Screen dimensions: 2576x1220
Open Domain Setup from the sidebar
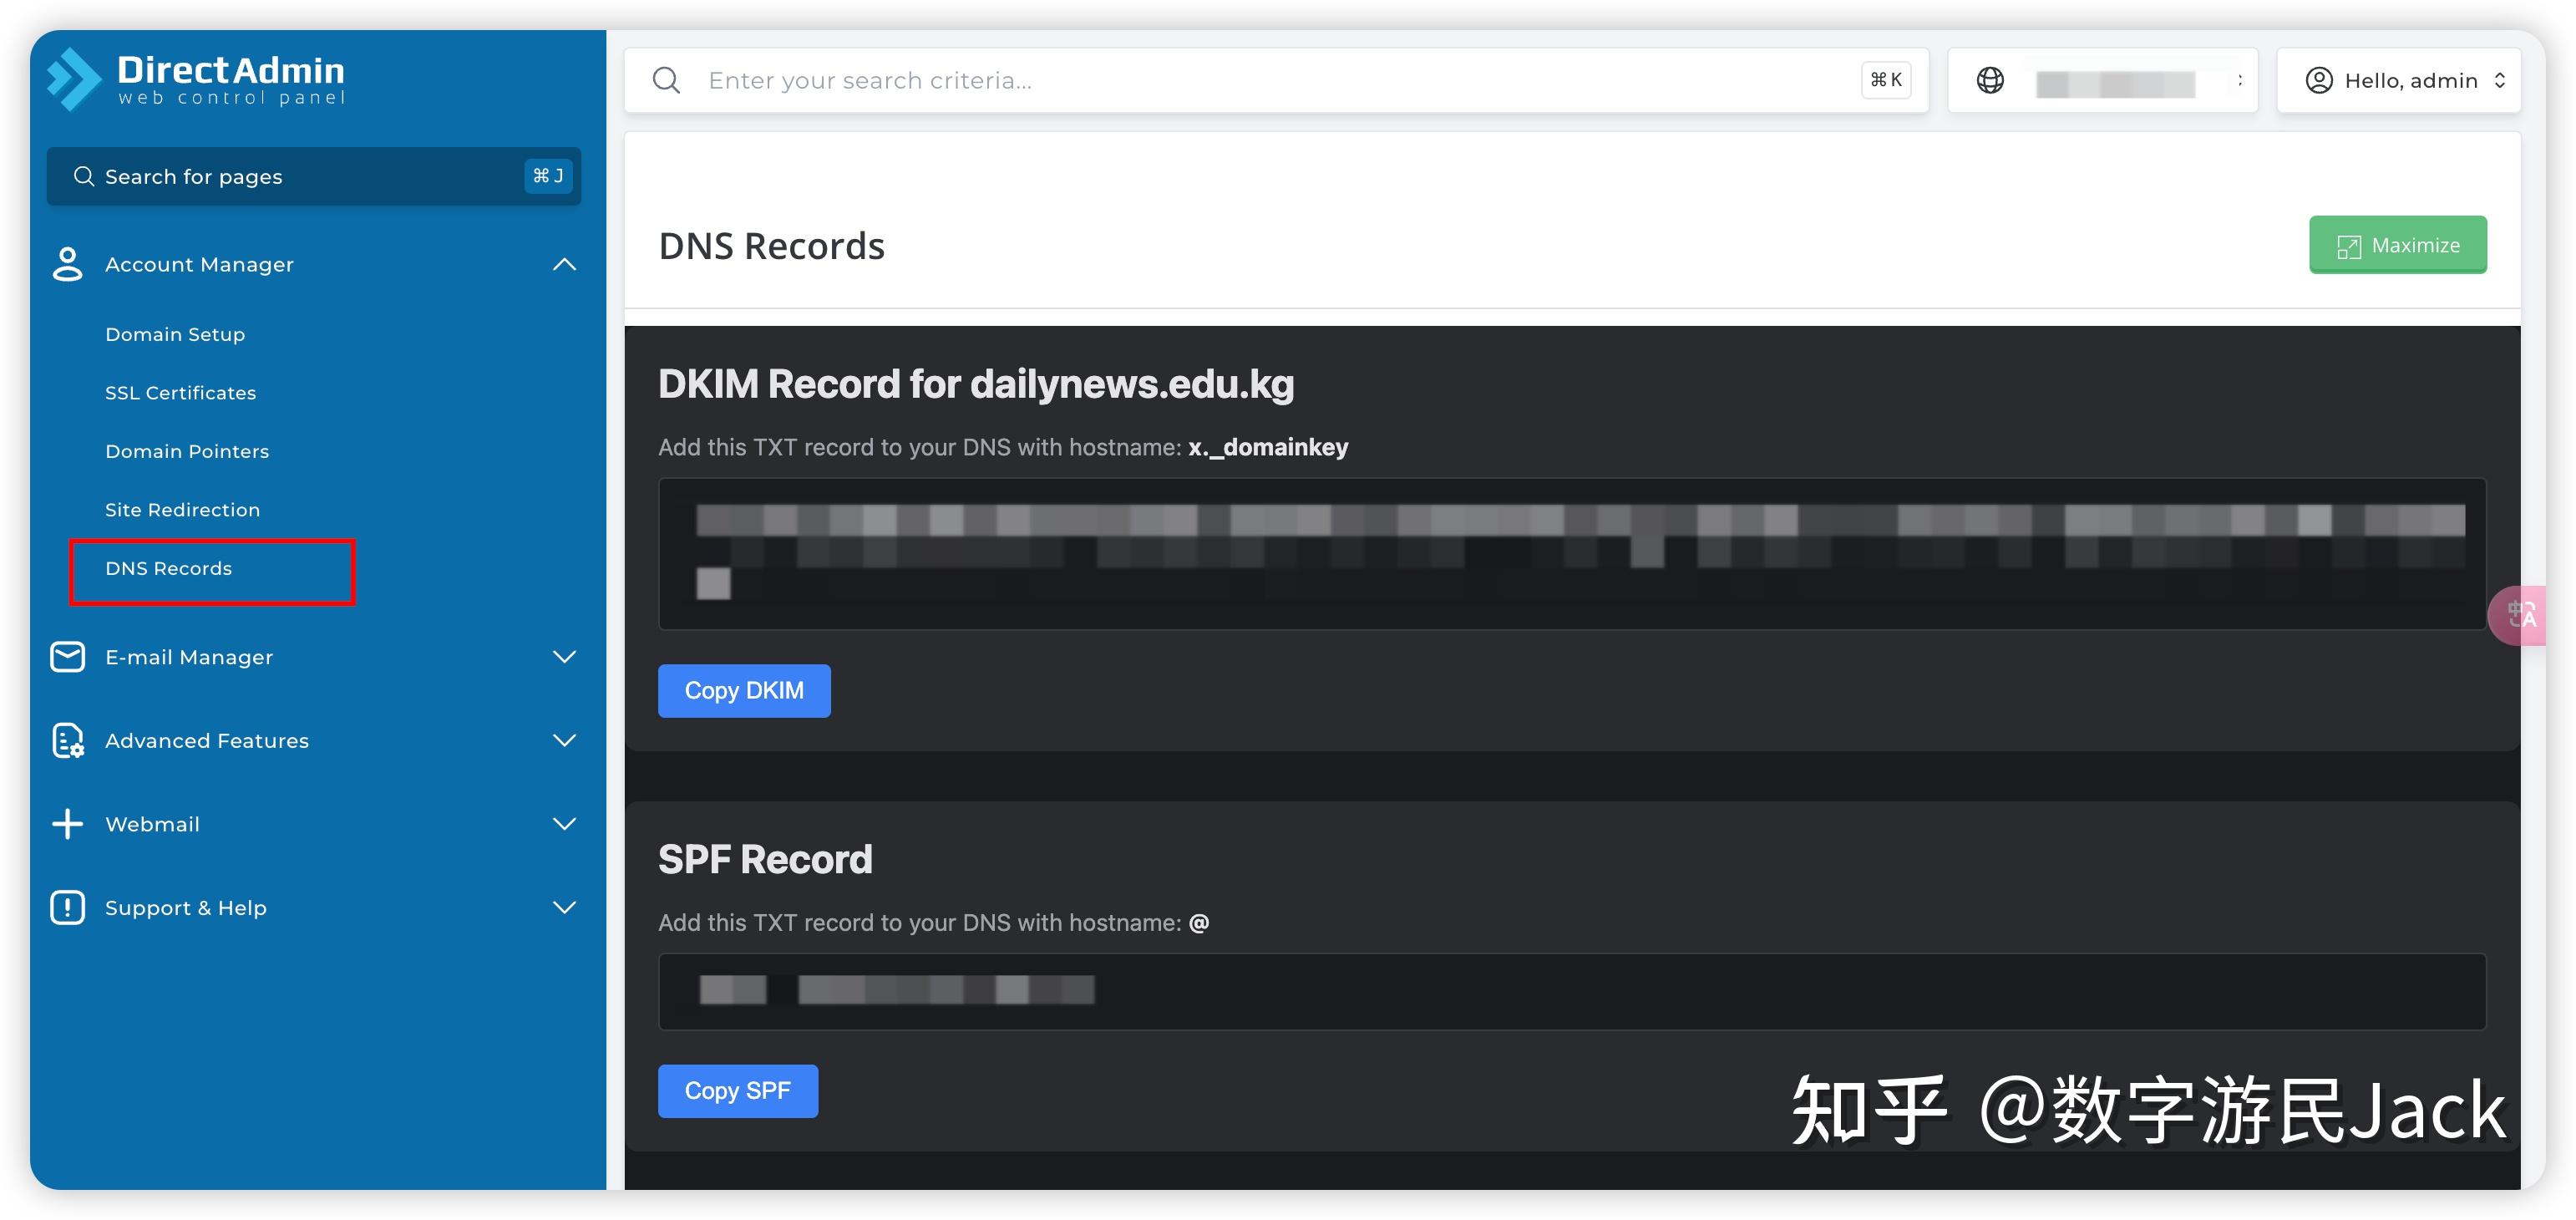click(x=175, y=333)
